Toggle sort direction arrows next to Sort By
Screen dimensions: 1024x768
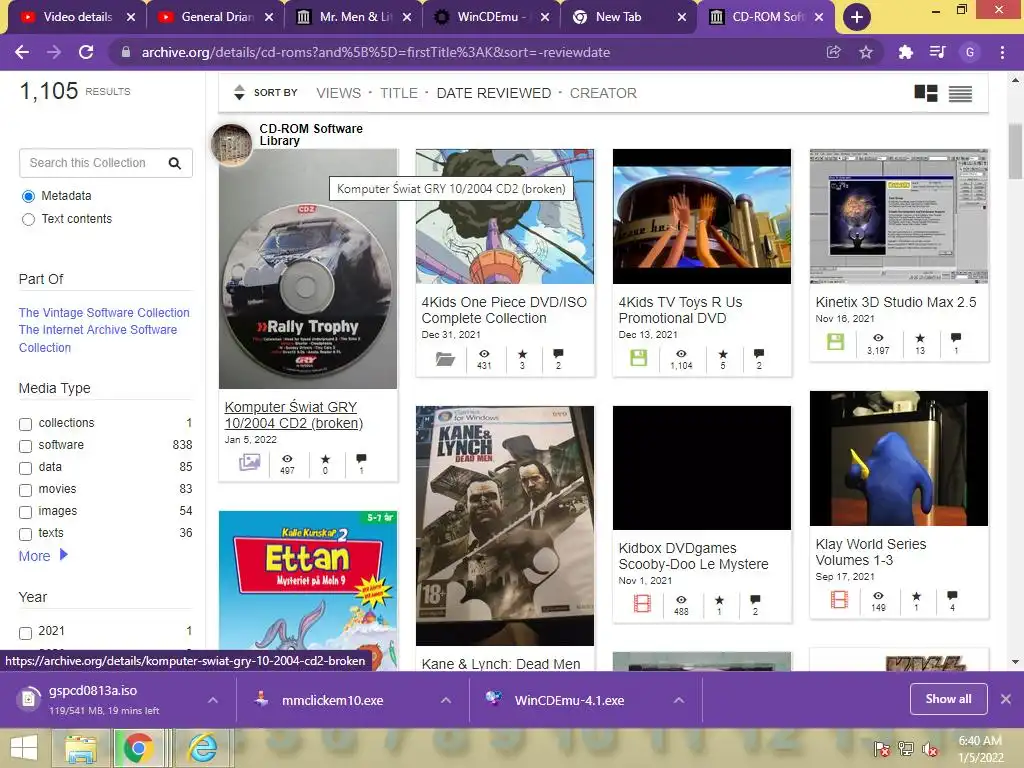tap(239, 93)
